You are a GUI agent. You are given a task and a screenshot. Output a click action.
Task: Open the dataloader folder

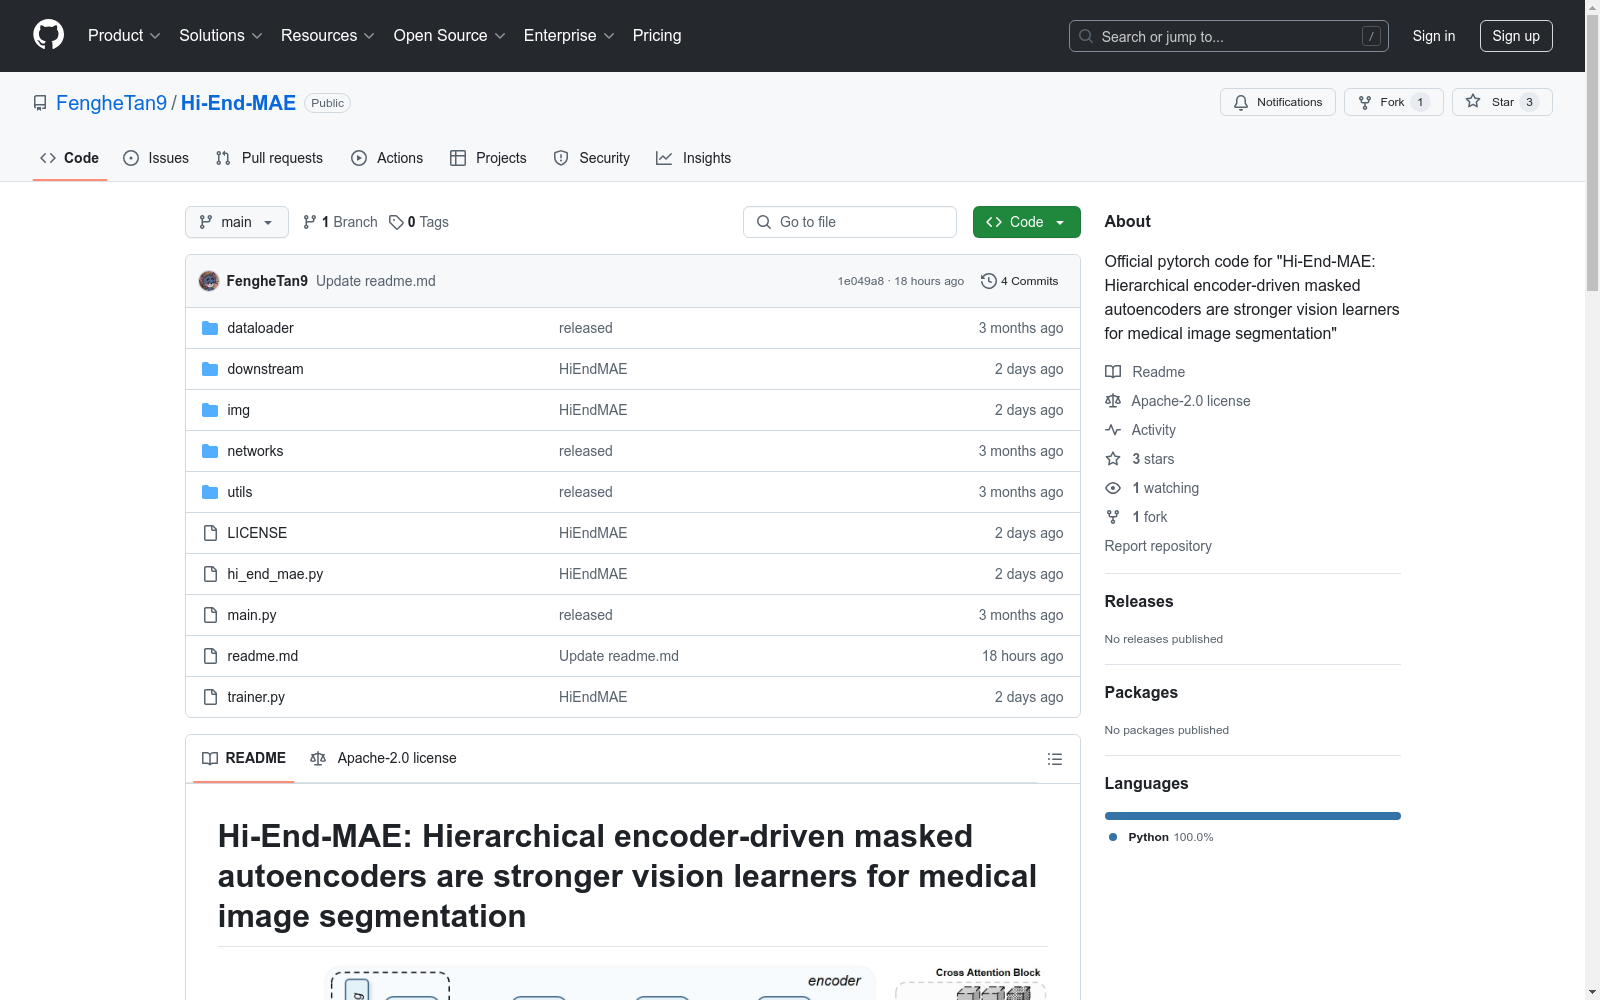pos(260,328)
